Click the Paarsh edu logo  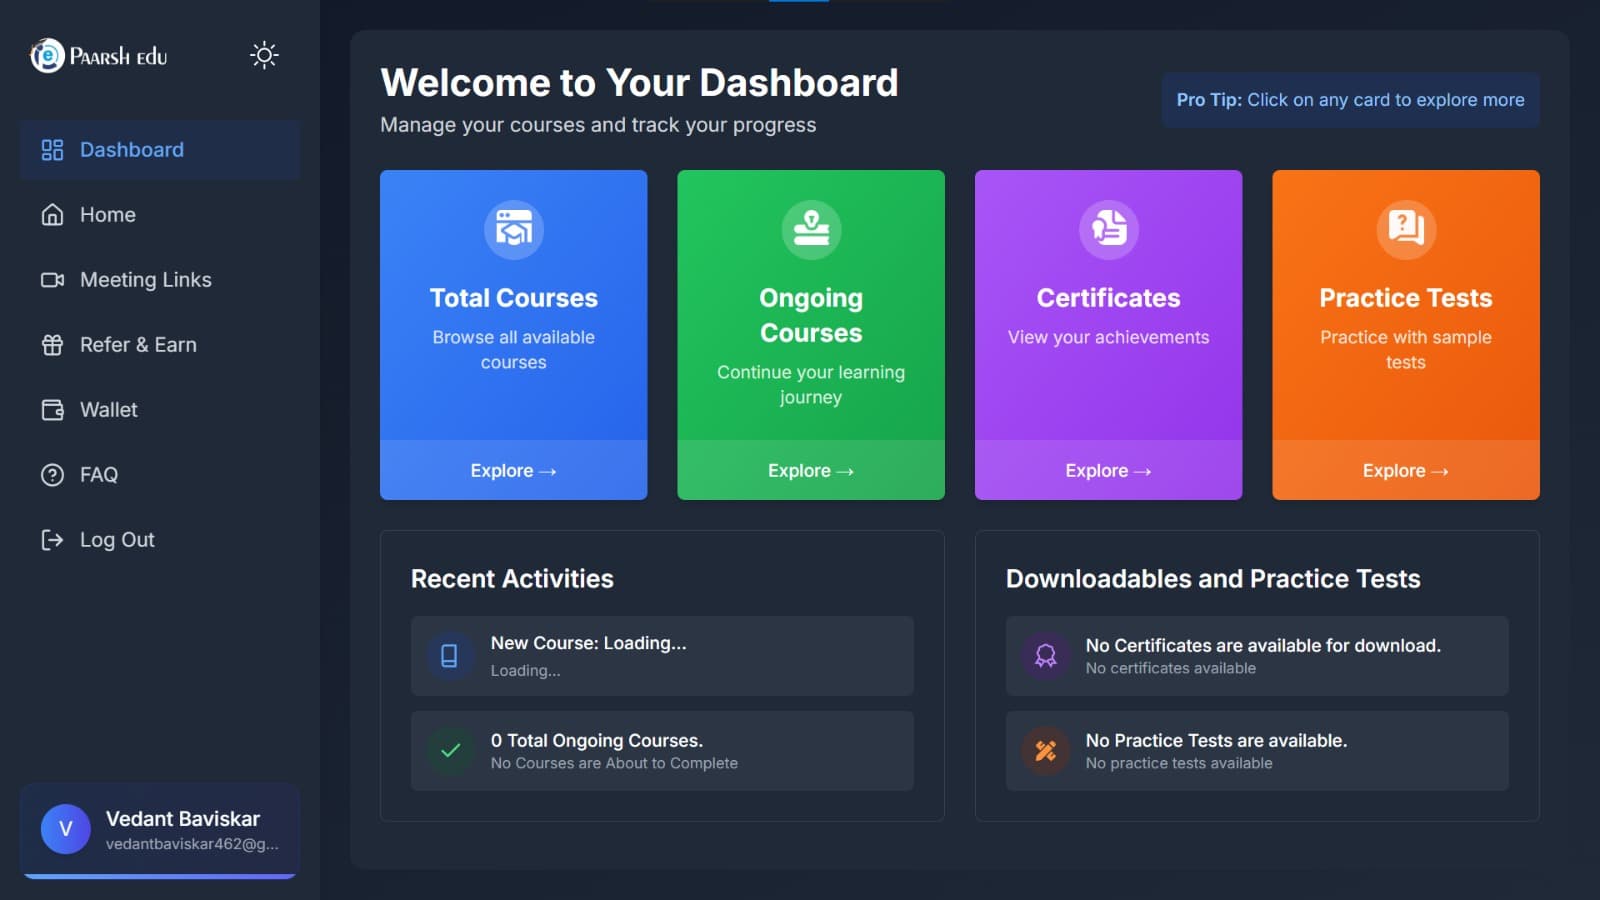pyautogui.click(x=97, y=55)
